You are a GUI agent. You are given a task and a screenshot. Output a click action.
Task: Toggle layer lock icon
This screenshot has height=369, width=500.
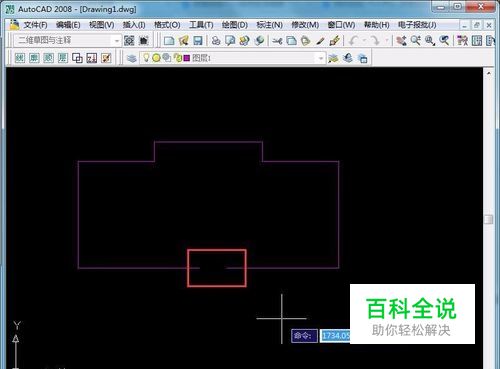(x=177, y=58)
